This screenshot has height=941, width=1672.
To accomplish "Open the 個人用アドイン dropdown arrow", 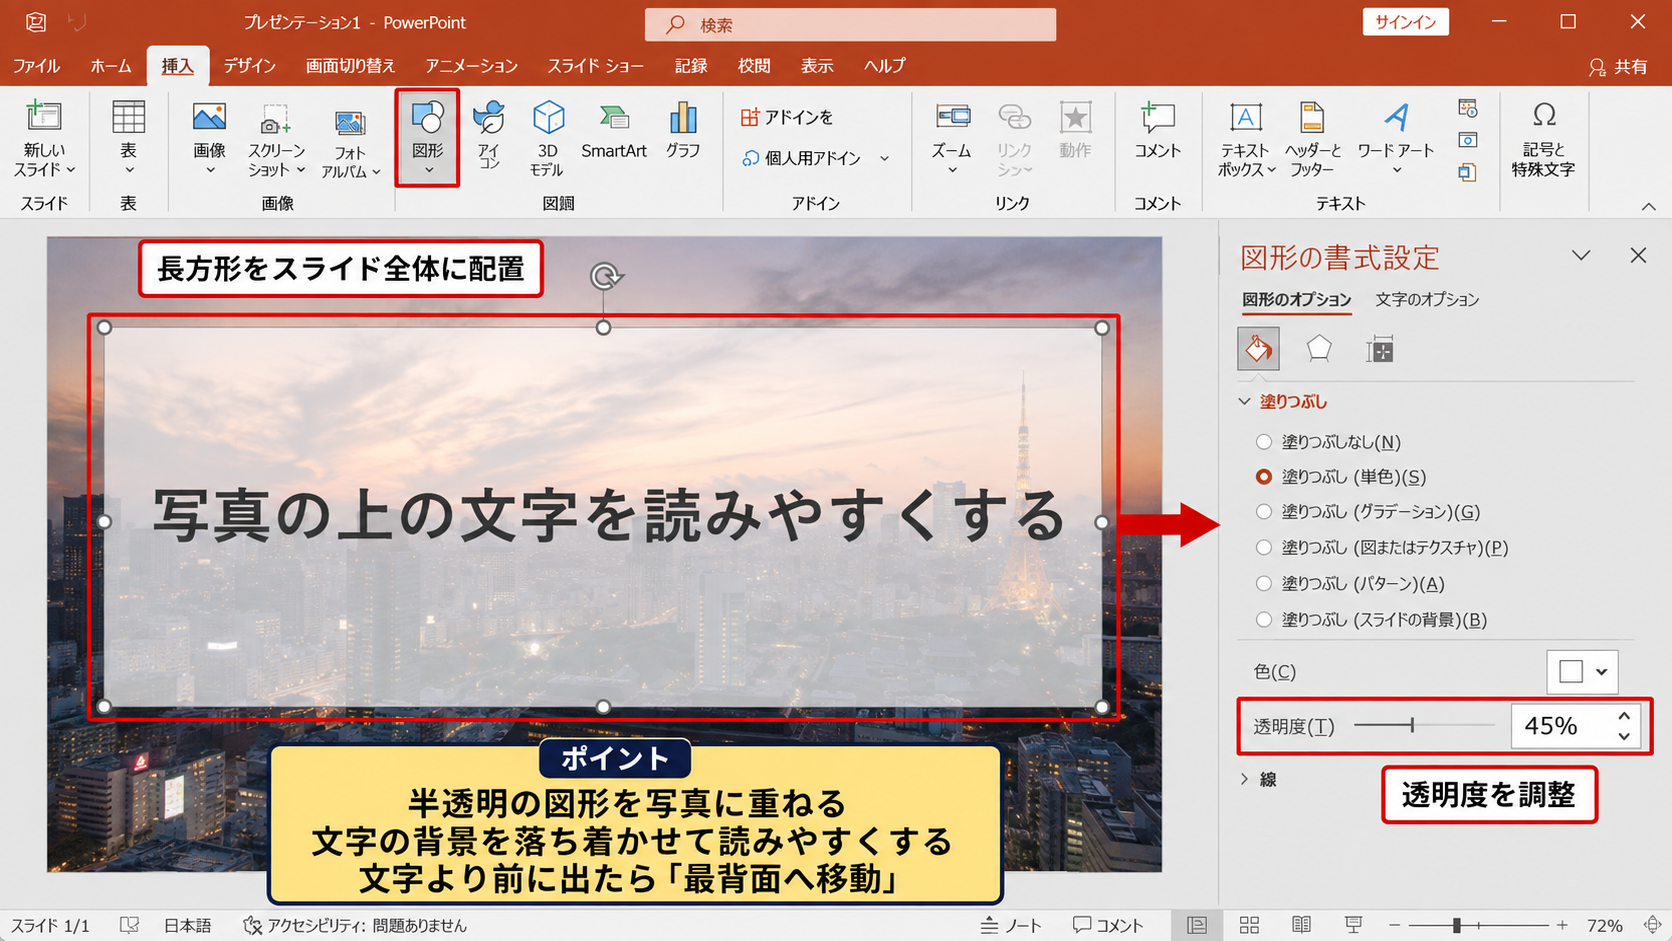I will (885, 158).
